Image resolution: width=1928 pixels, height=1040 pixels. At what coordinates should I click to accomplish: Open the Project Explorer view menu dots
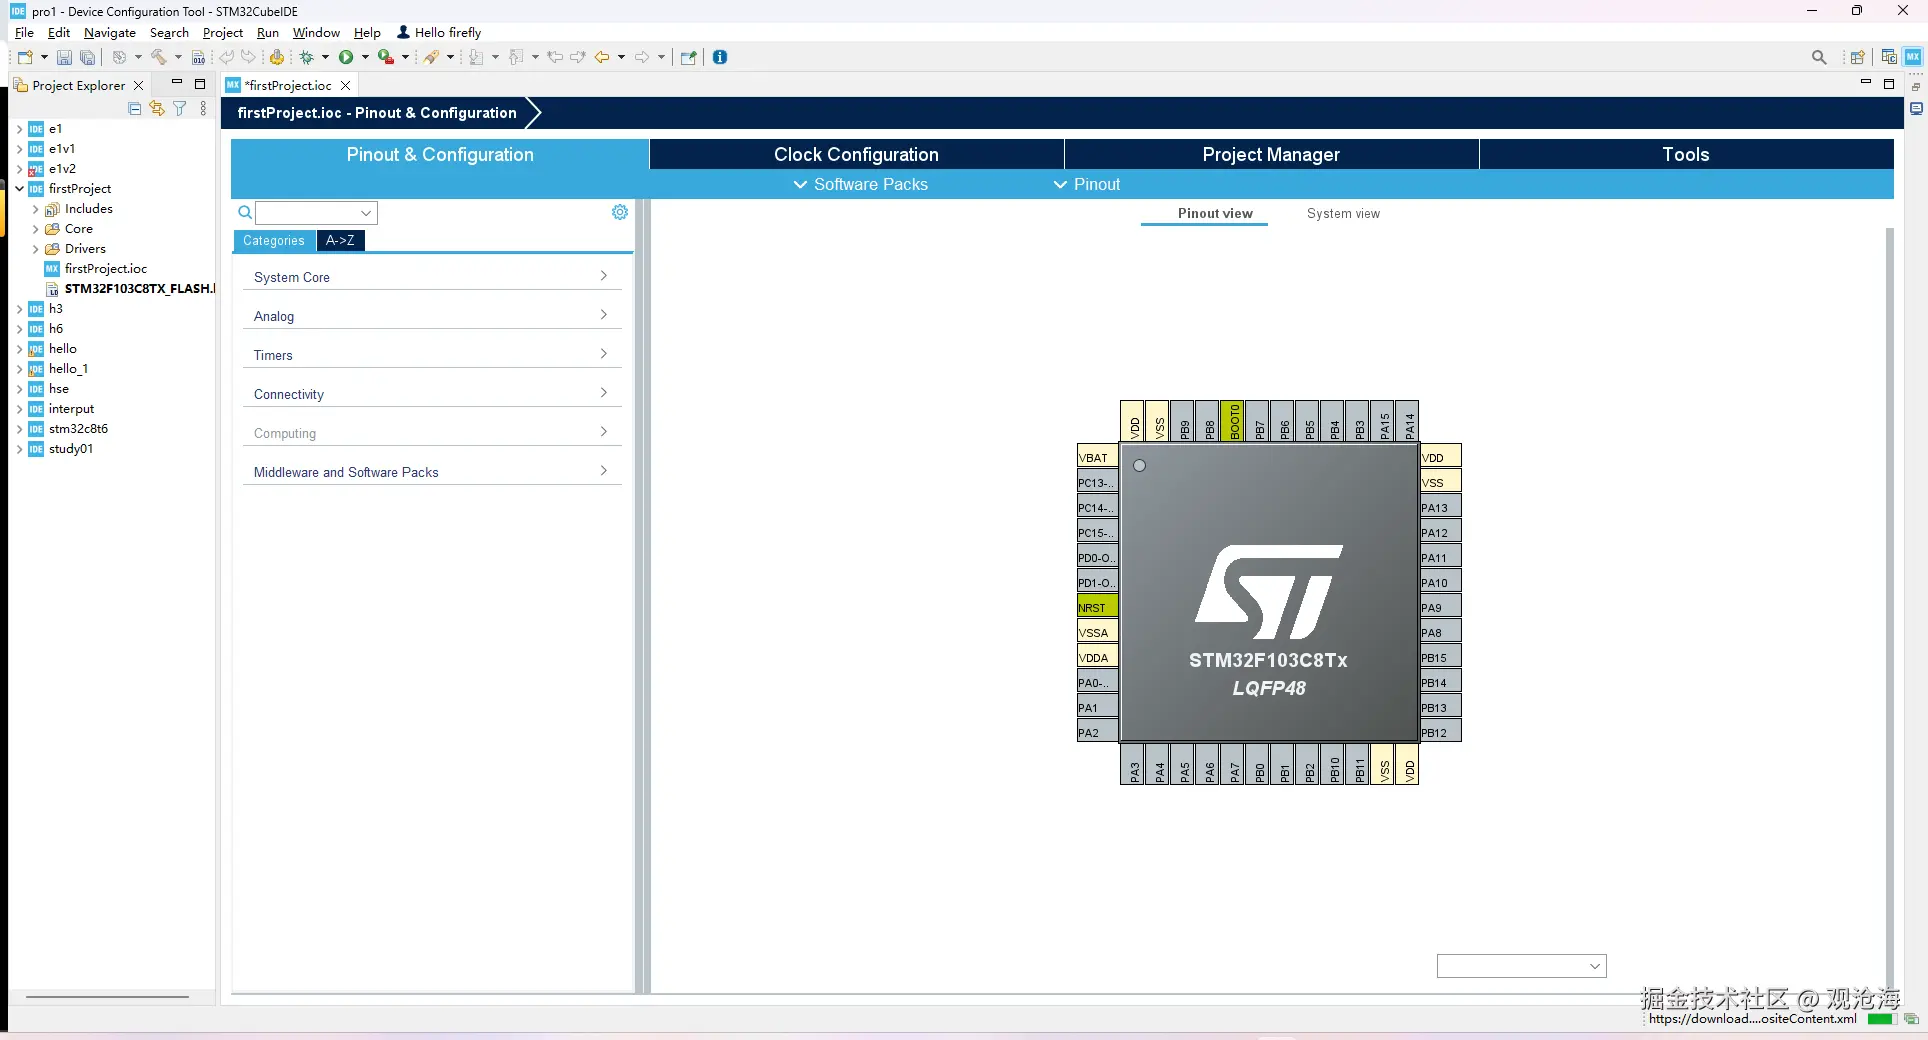[203, 108]
